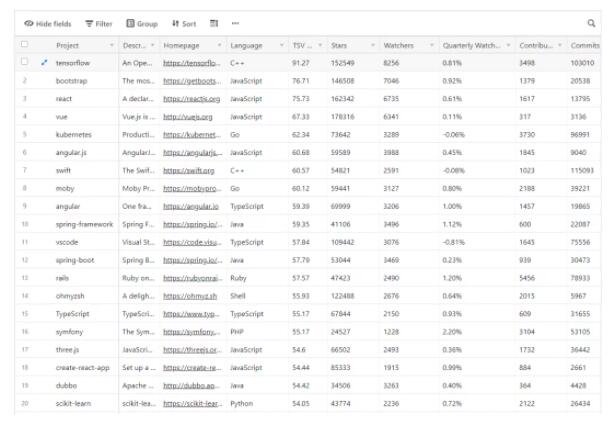
Task: Open the angular.io link
Action: (191, 206)
